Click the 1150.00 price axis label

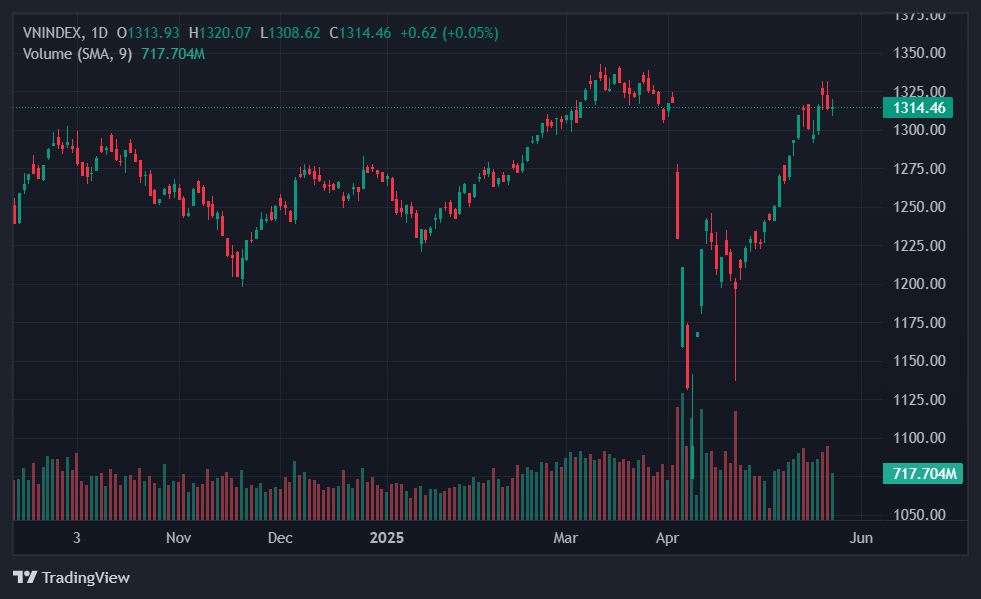click(919, 361)
